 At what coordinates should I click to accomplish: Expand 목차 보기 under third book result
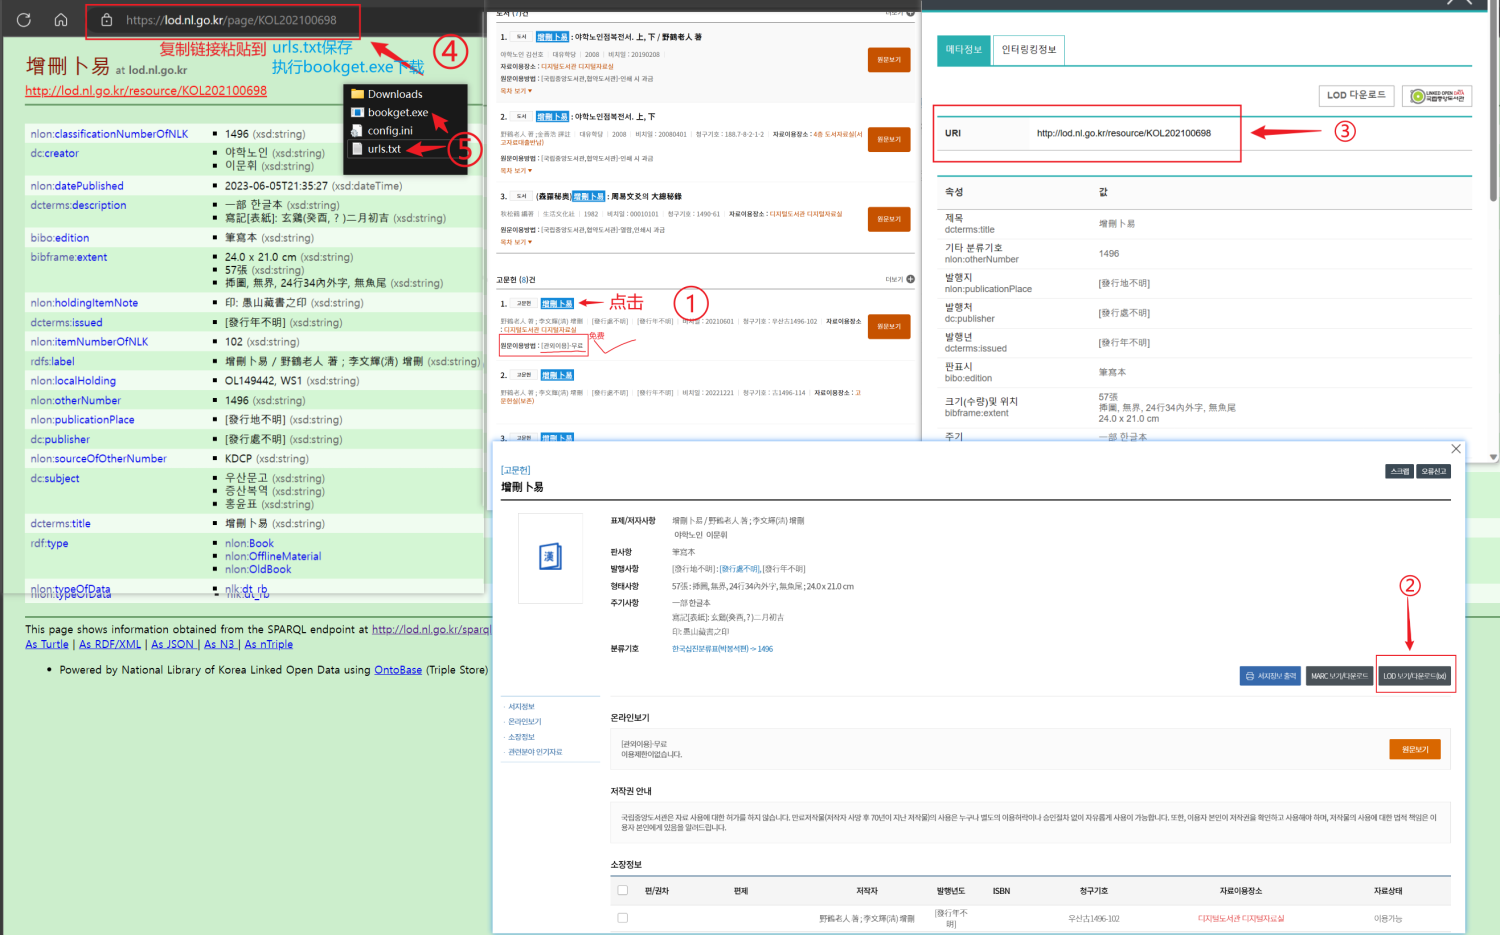tap(516, 242)
